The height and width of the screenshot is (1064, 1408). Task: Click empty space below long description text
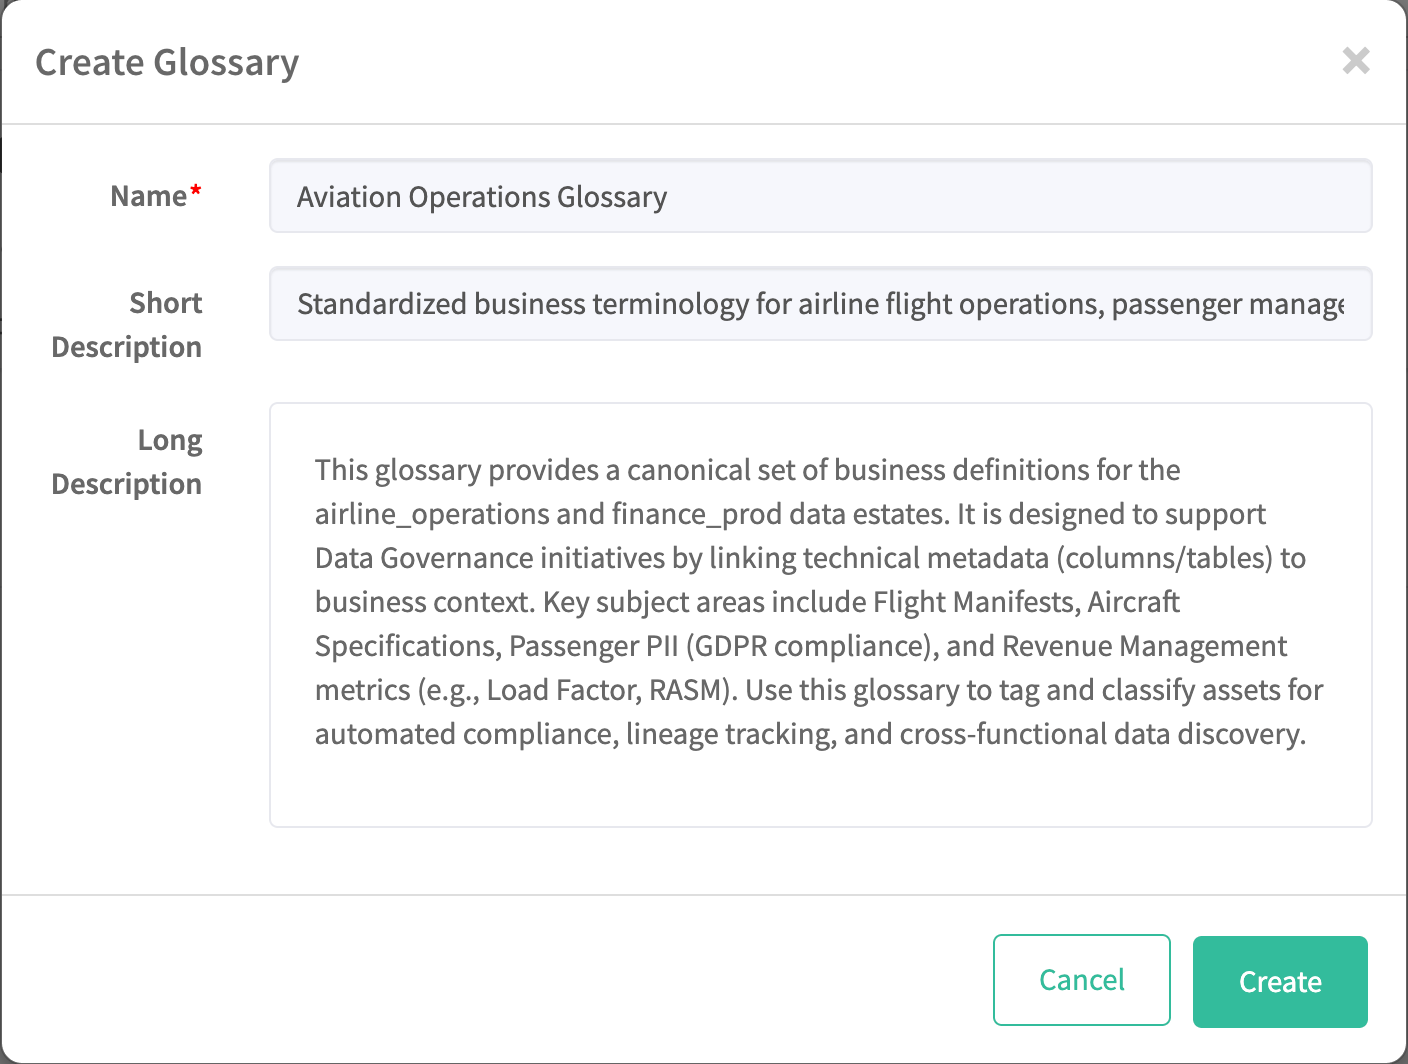(x=820, y=790)
